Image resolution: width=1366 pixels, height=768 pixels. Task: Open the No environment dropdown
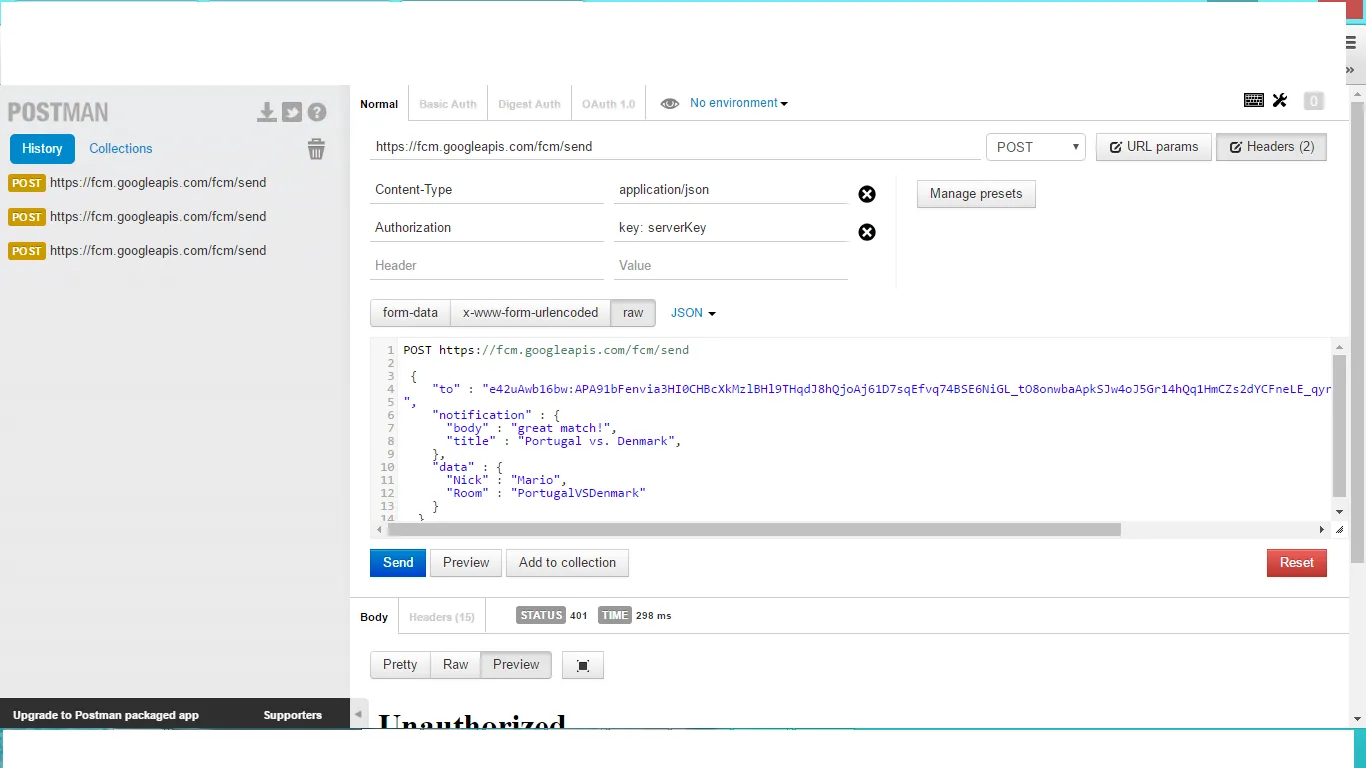(739, 103)
